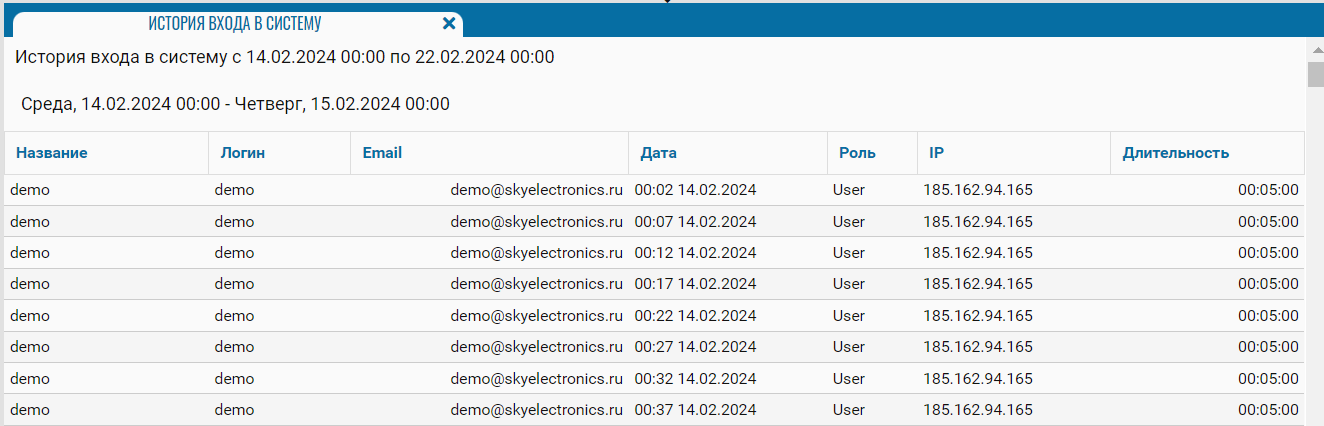This screenshot has height=426, width=1324.
Task: Click the report period heading text
Action: pos(285,57)
